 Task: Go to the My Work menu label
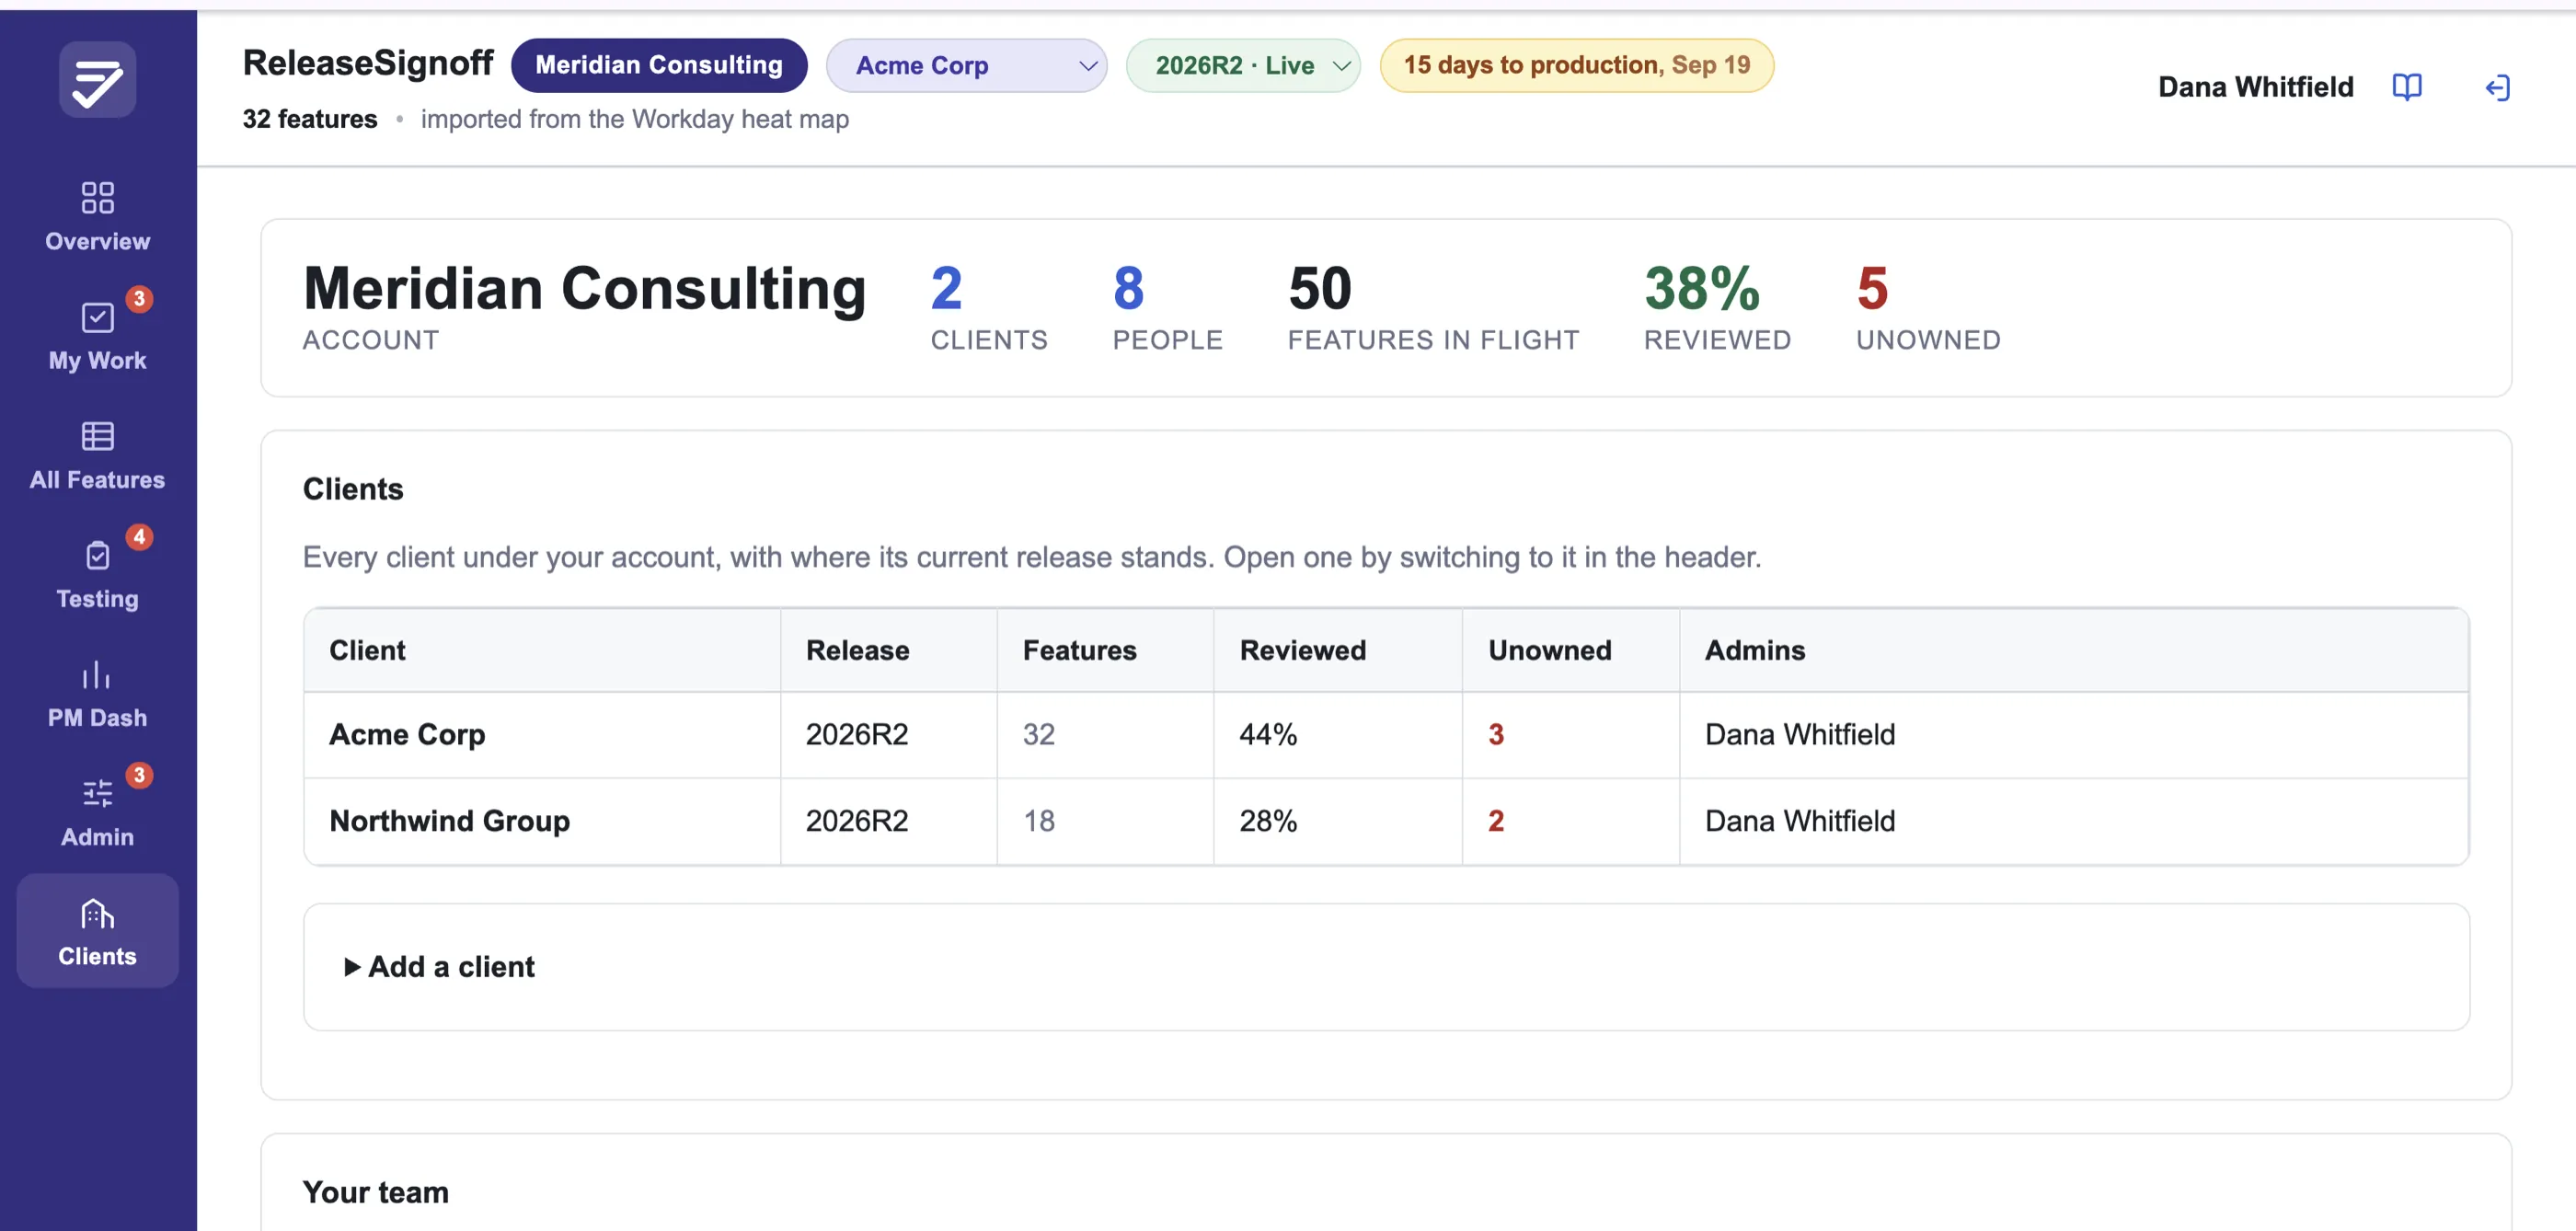click(x=97, y=360)
